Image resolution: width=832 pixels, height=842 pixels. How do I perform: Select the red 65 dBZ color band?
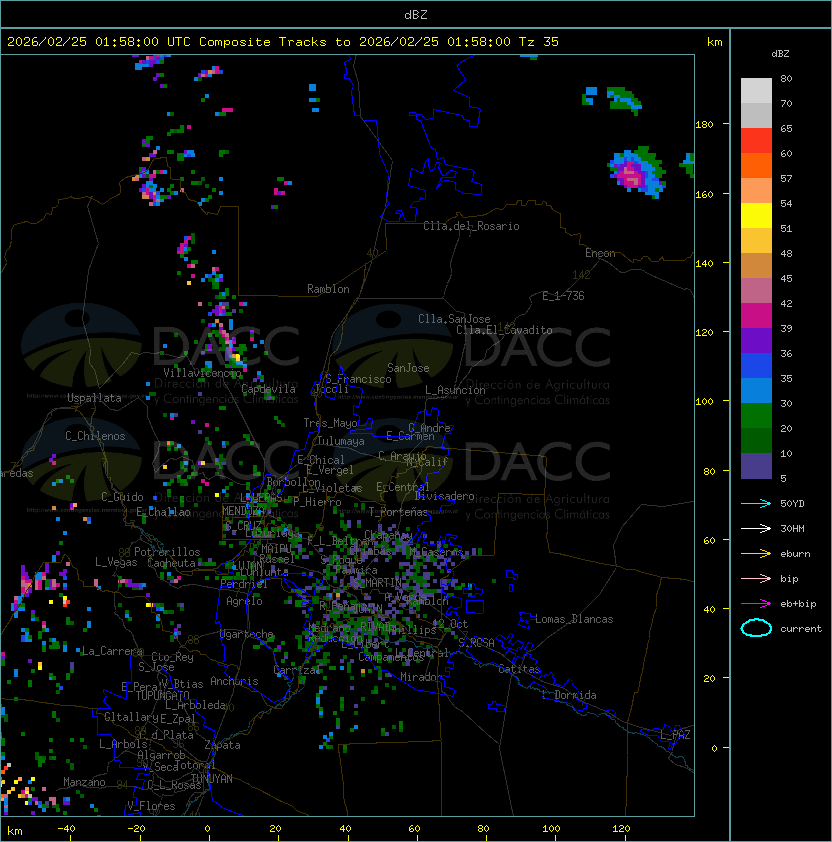(x=756, y=141)
